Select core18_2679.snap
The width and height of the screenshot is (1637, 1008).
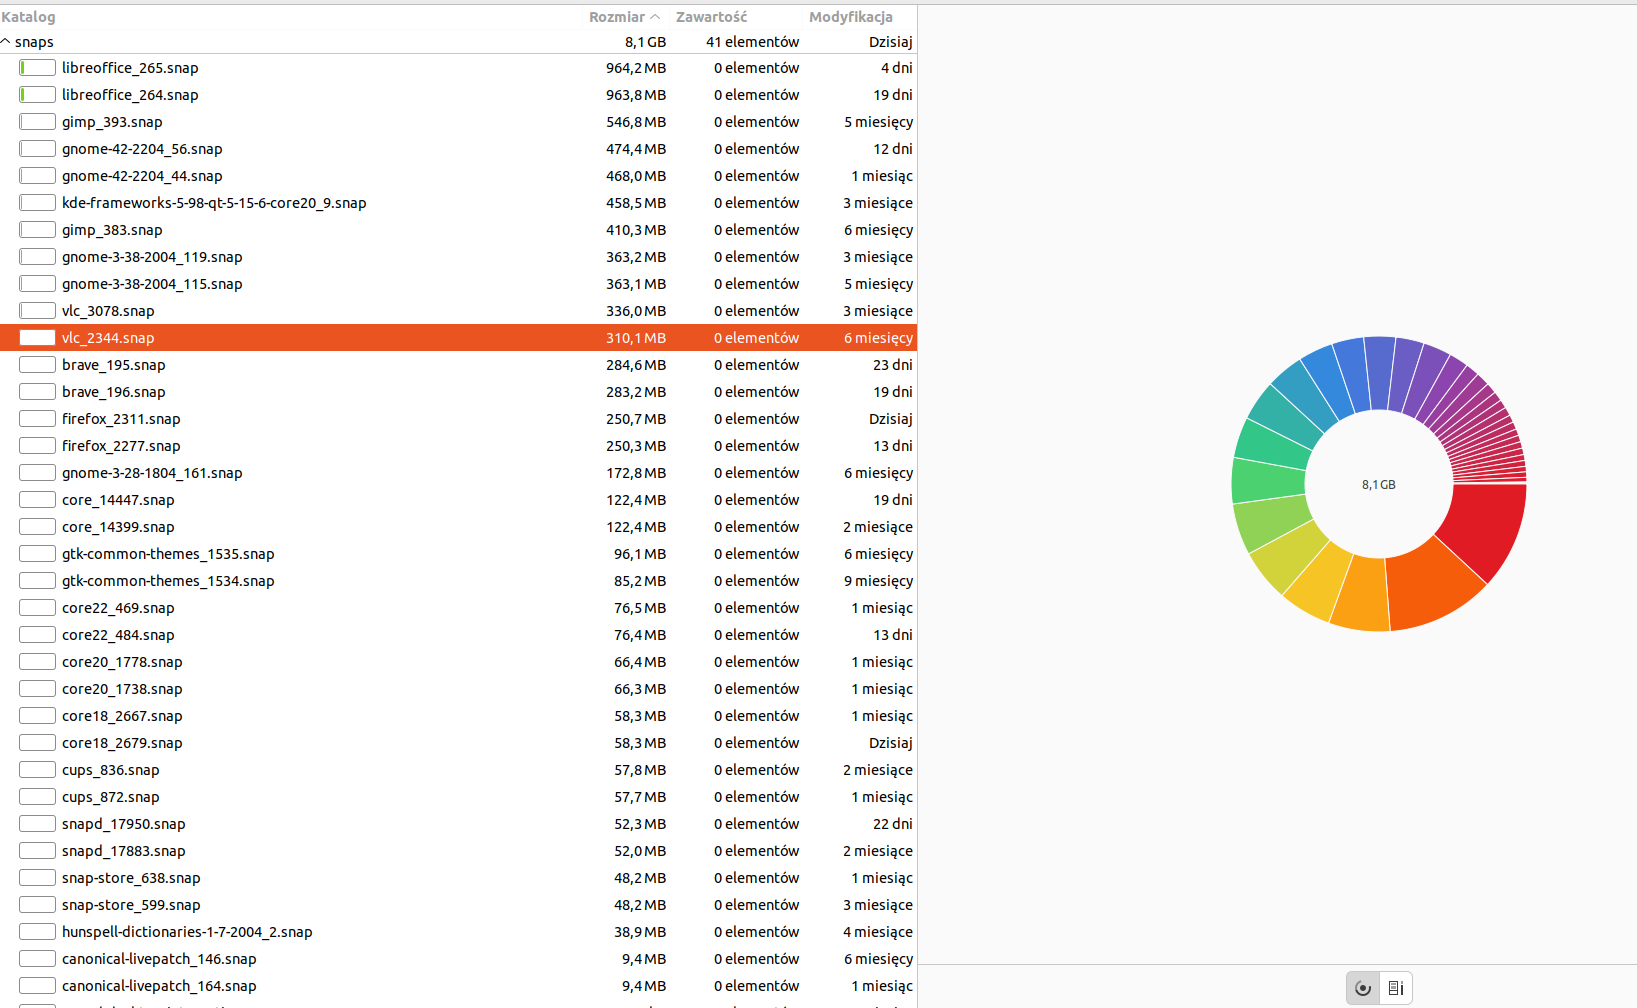coord(458,743)
